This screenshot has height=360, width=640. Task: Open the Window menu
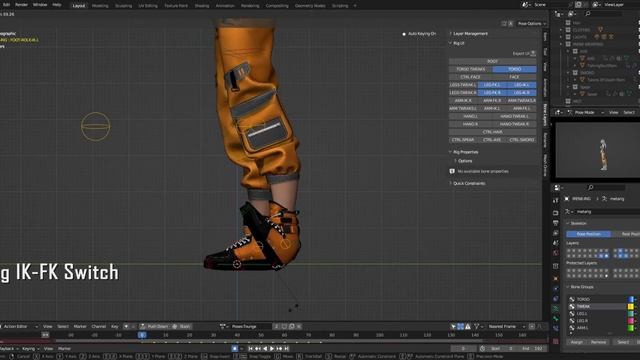click(x=40, y=5)
